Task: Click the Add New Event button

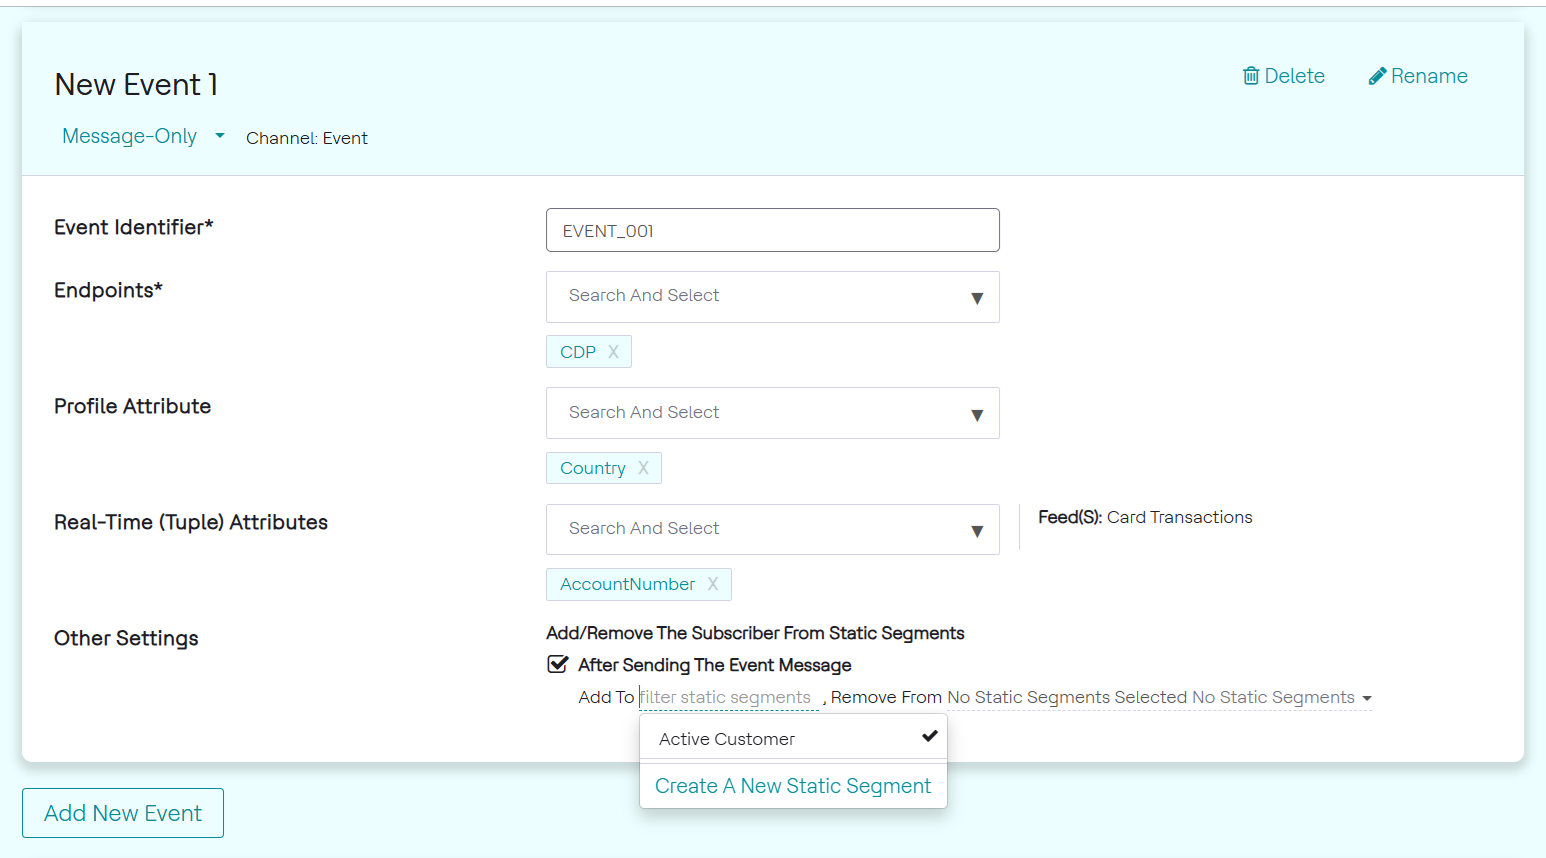Action: click(123, 813)
